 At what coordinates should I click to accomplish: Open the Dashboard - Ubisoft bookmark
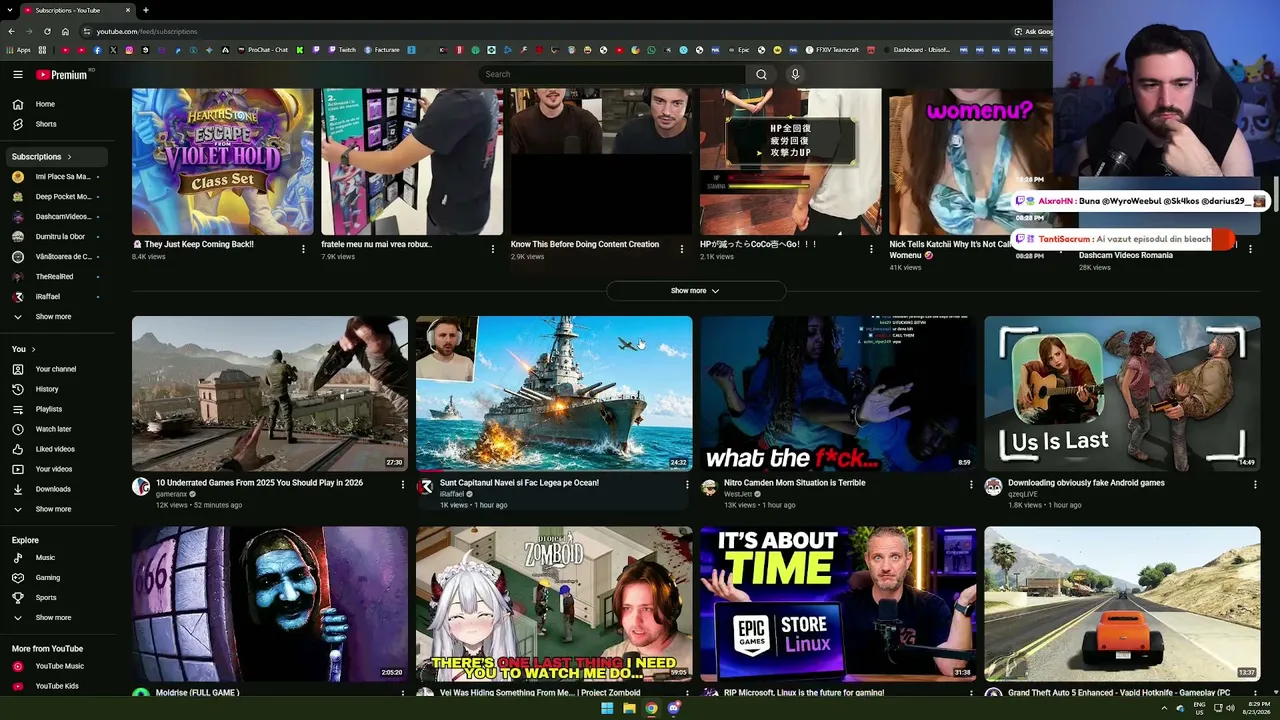pos(917,50)
